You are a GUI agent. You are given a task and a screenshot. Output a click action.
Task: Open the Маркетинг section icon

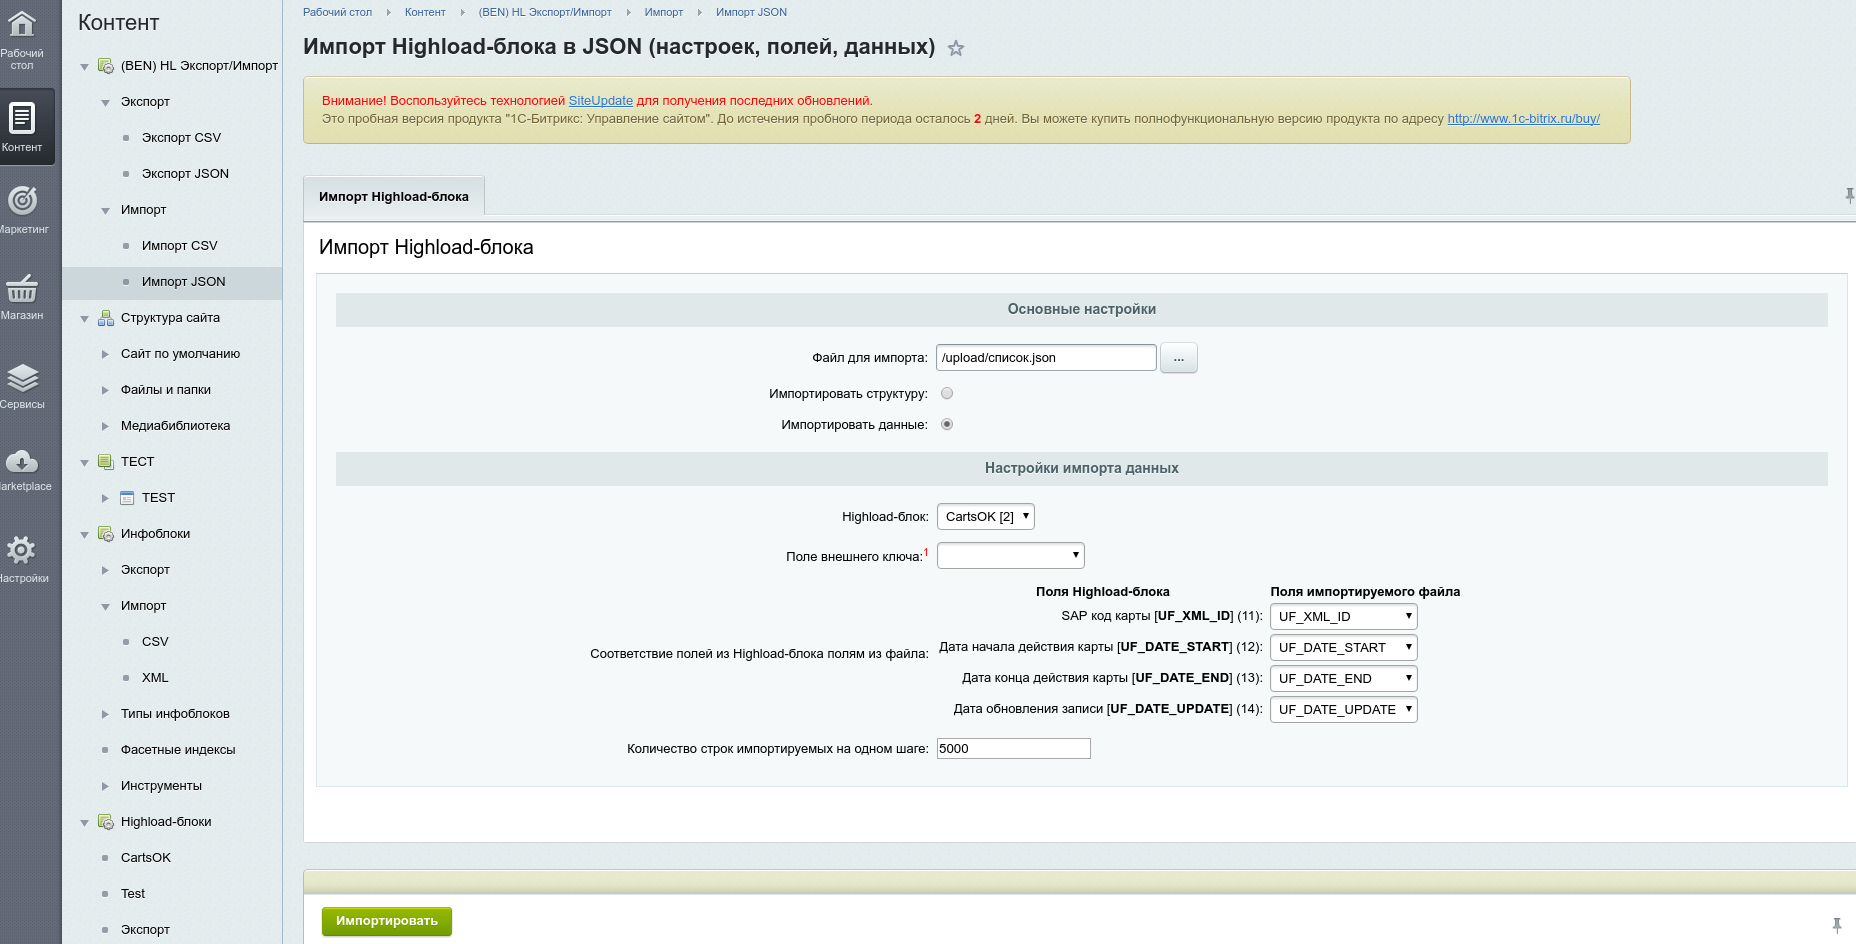[22, 201]
